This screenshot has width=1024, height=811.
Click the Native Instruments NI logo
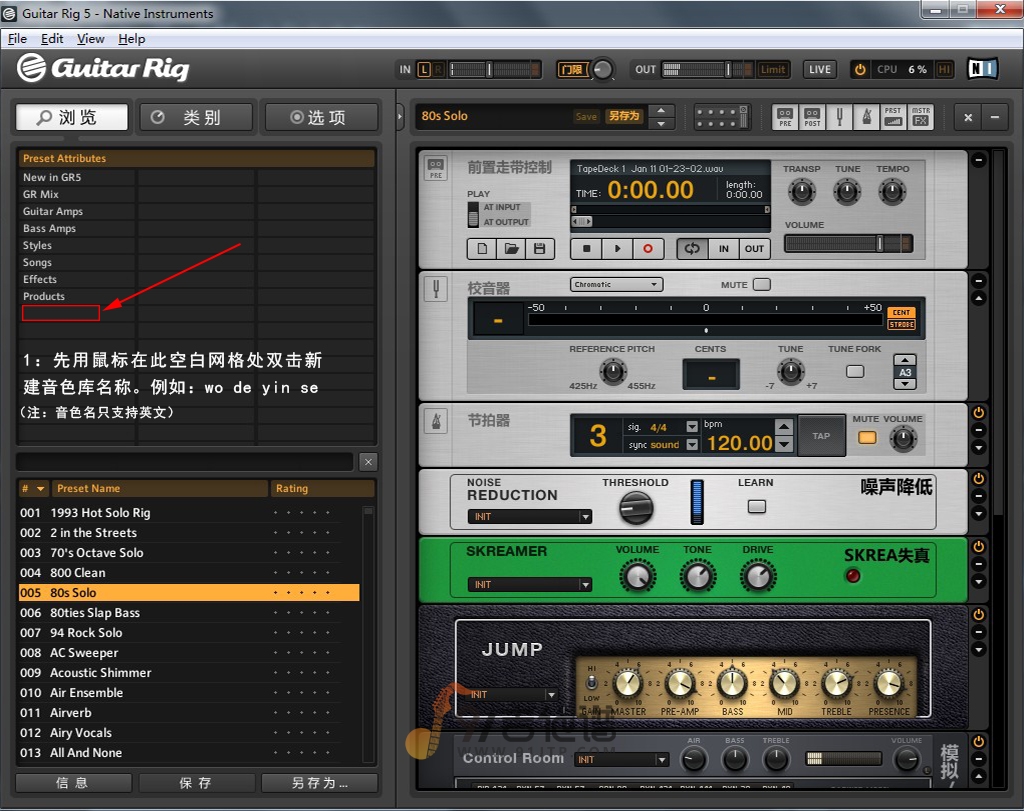[982, 69]
